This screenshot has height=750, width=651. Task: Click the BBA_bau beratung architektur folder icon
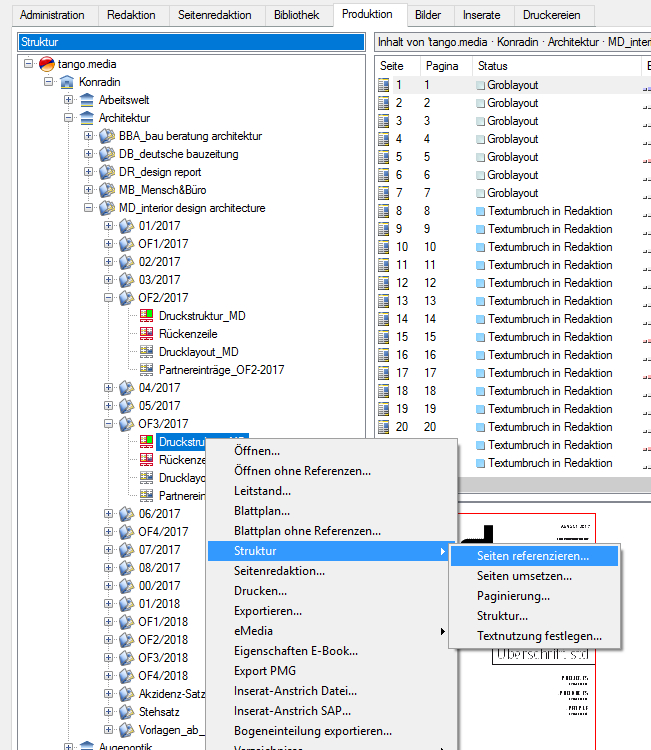(107, 136)
